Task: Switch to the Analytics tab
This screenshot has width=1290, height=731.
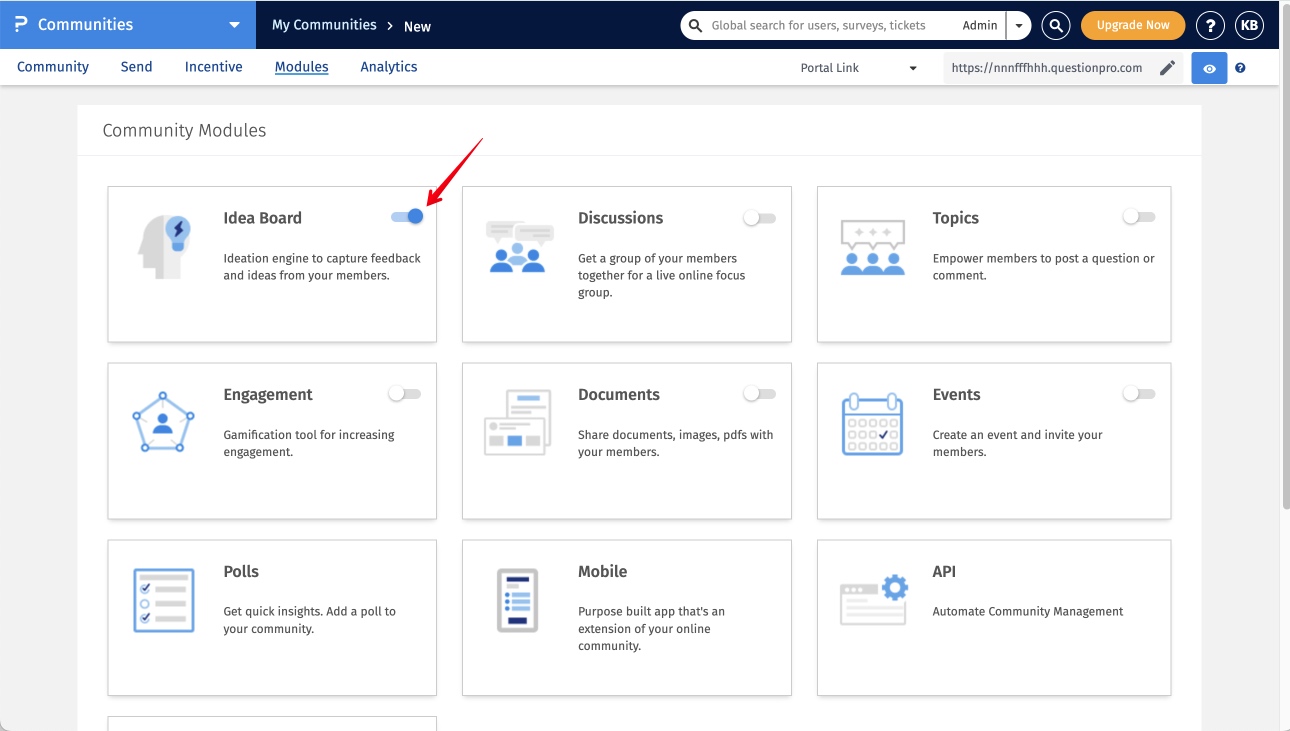Action: [x=389, y=67]
